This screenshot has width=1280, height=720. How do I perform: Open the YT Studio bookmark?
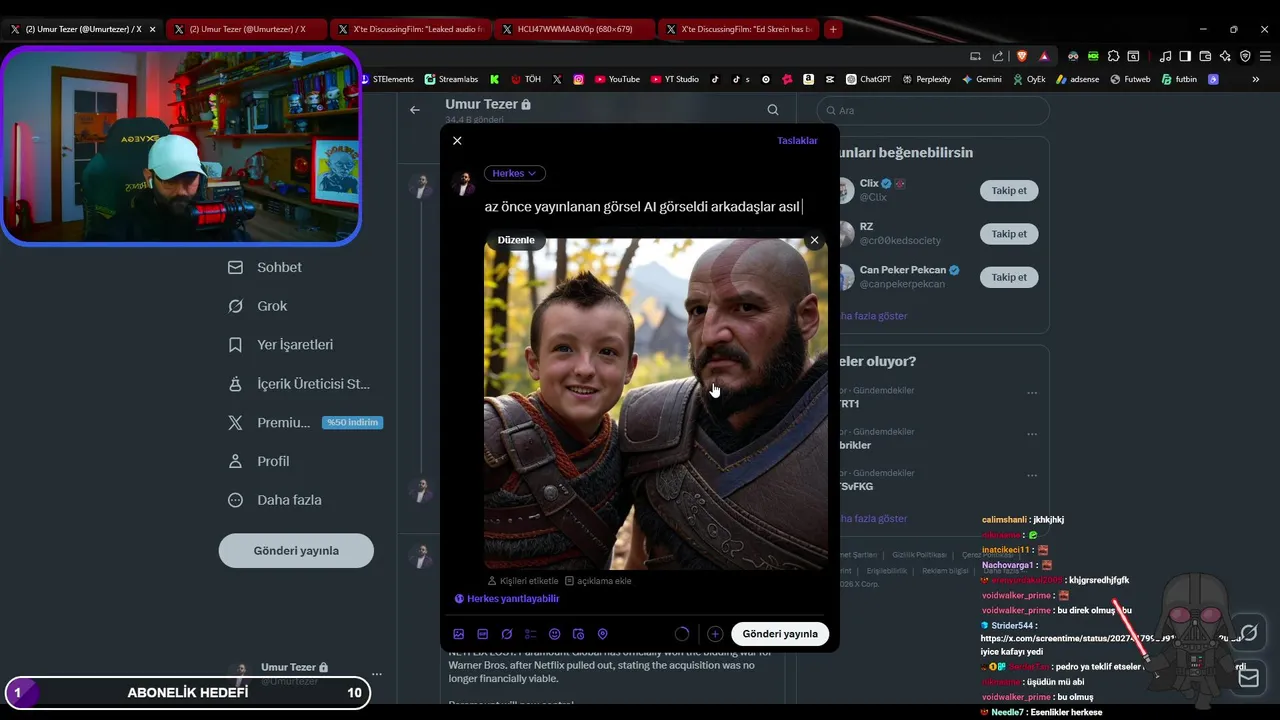point(675,79)
